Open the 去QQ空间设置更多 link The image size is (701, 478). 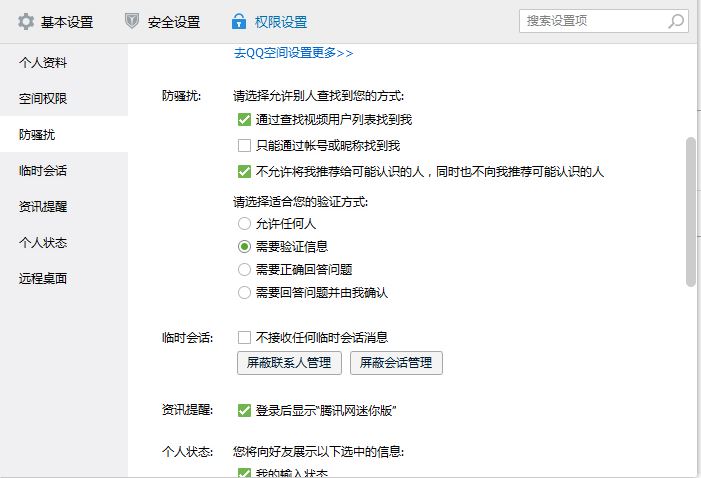[x=293, y=53]
